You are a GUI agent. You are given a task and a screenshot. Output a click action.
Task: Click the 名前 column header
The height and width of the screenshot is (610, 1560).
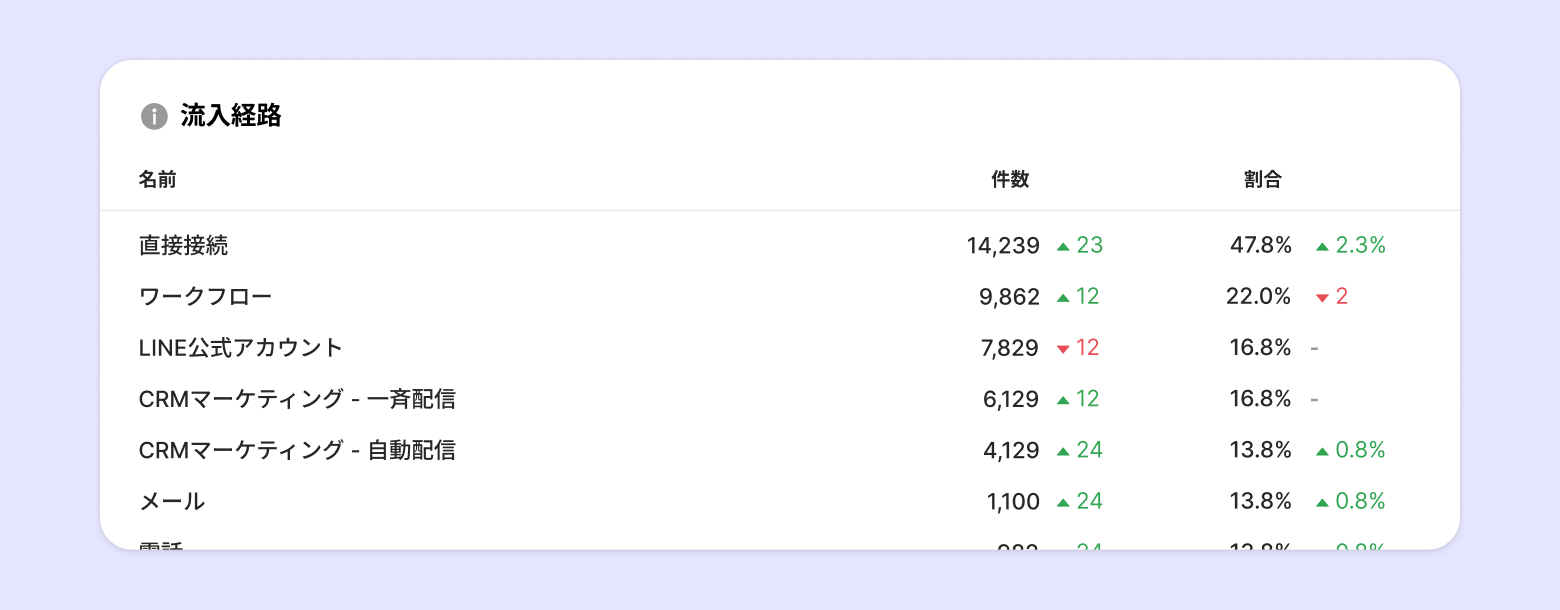coord(158,180)
